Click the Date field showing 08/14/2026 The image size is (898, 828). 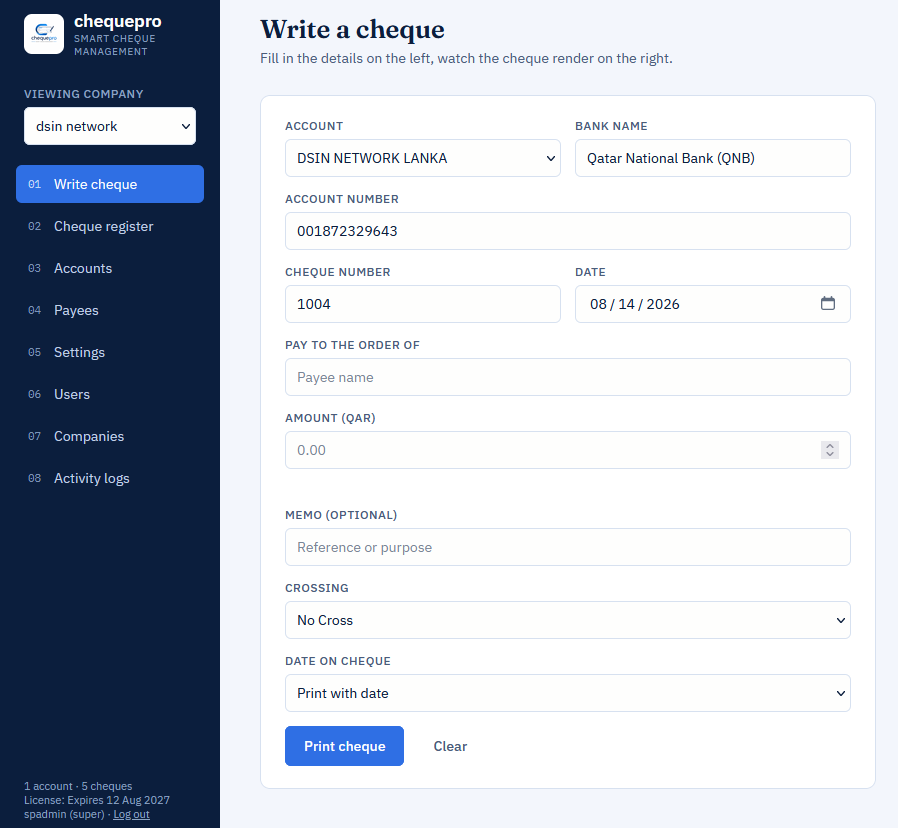[712, 304]
